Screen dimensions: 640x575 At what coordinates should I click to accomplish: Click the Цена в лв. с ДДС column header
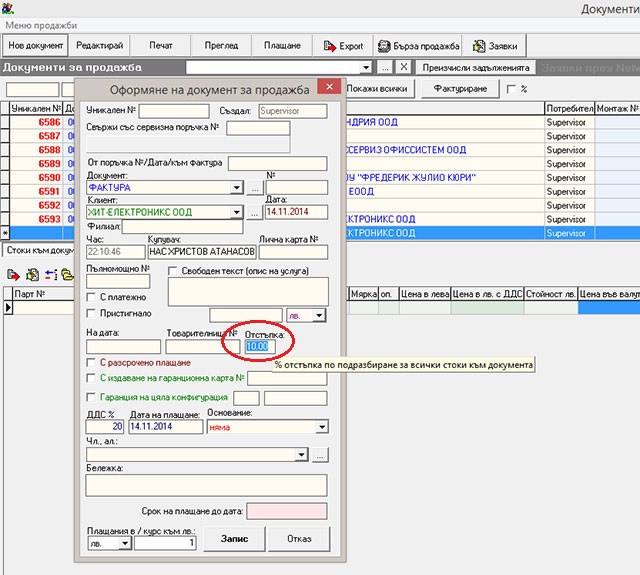pyautogui.click(x=487, y=294)
